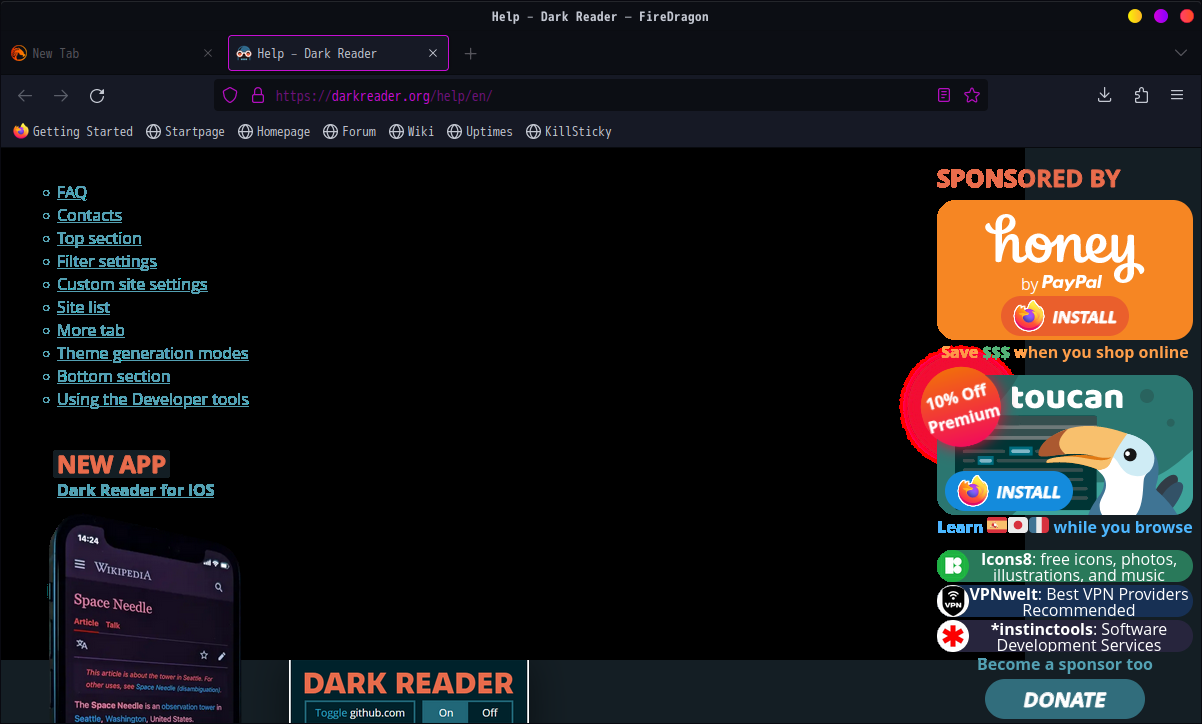Open a new tab with plus button
Image resolution: width=1202 pixels, height=724 pixels.
[x=471, y=54]
